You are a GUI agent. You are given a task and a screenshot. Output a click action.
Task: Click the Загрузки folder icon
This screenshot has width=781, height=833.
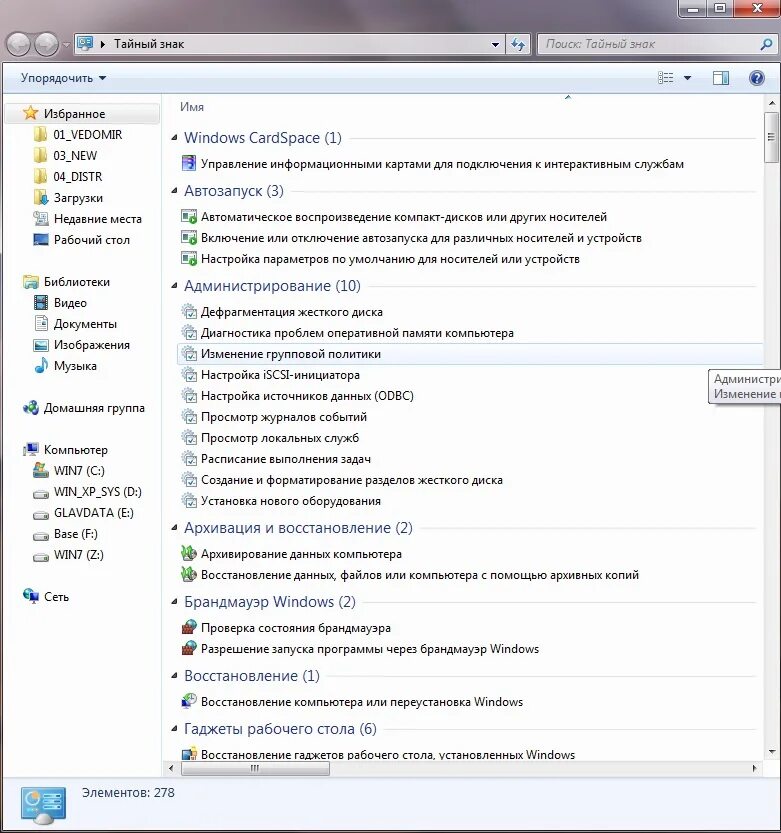[x=40, y=197]
